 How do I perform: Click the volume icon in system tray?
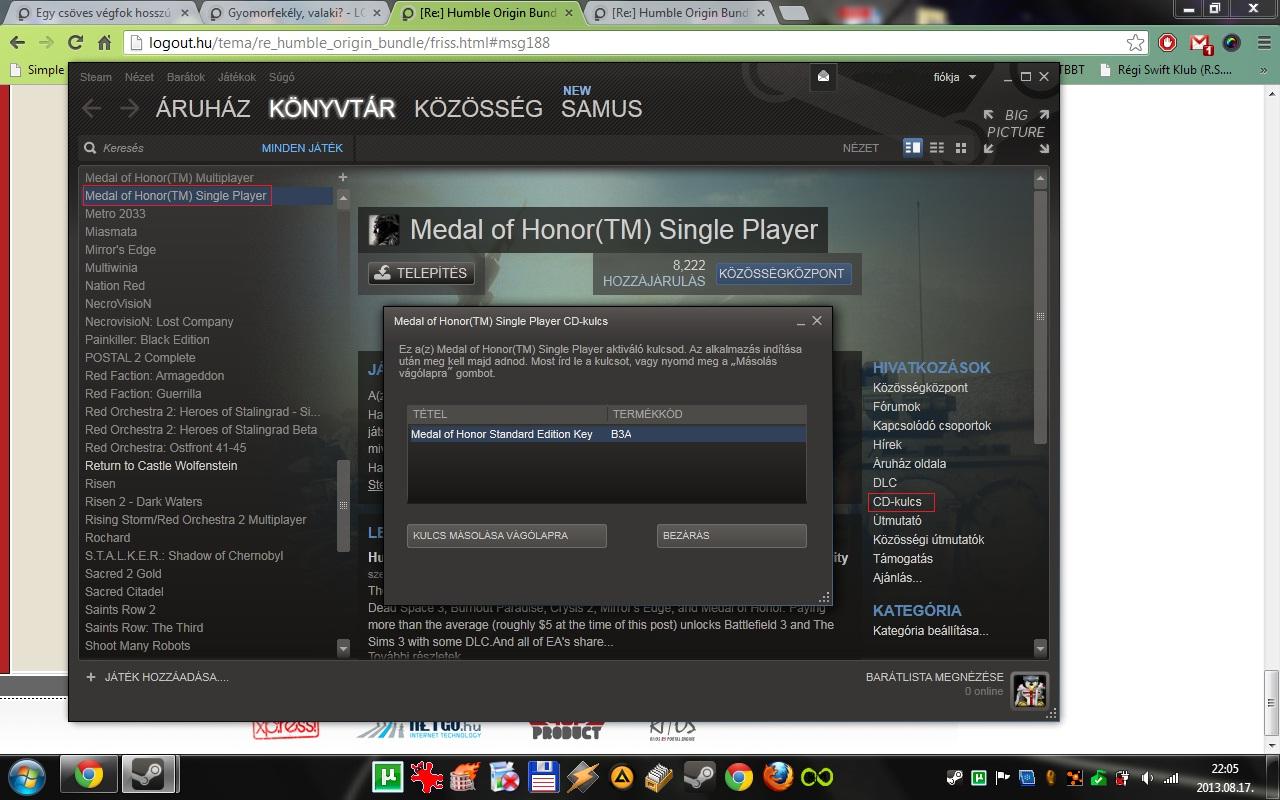tap(1146, 778)
